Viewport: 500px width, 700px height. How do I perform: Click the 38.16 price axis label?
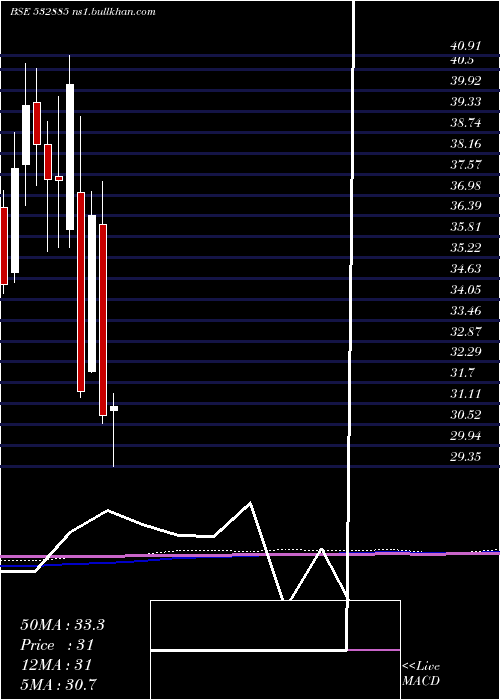pos(466,144)
